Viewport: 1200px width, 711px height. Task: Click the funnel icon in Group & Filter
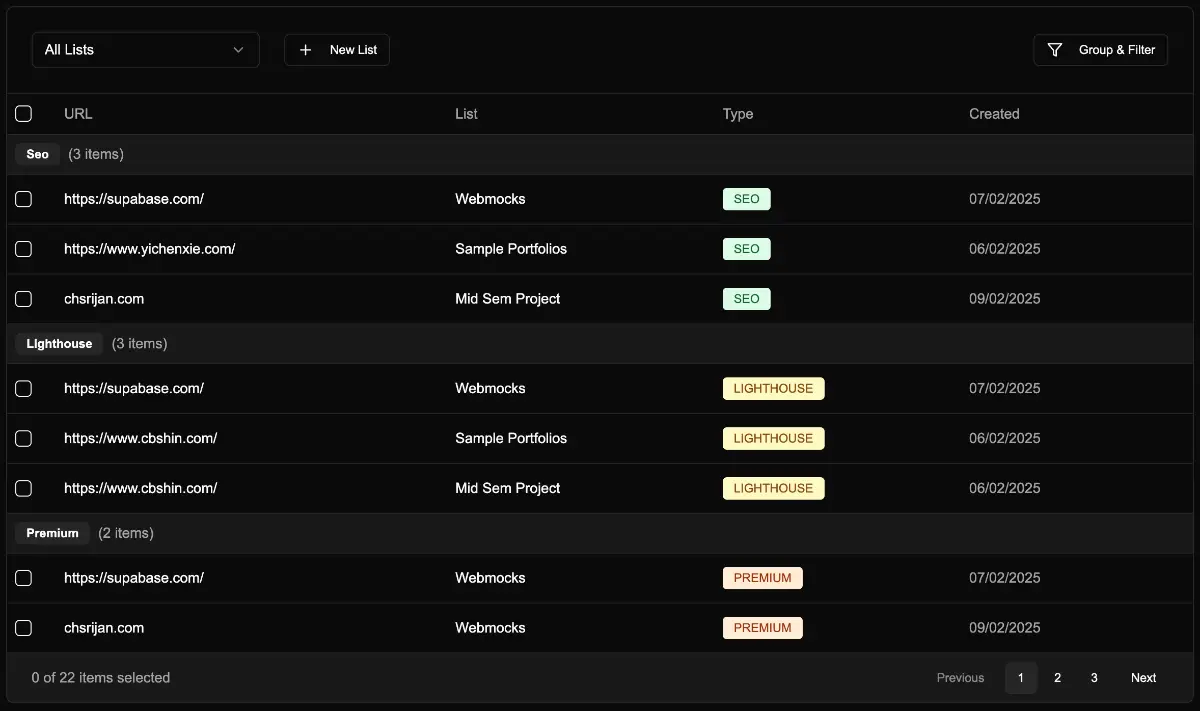click(x=1054, y=50)
